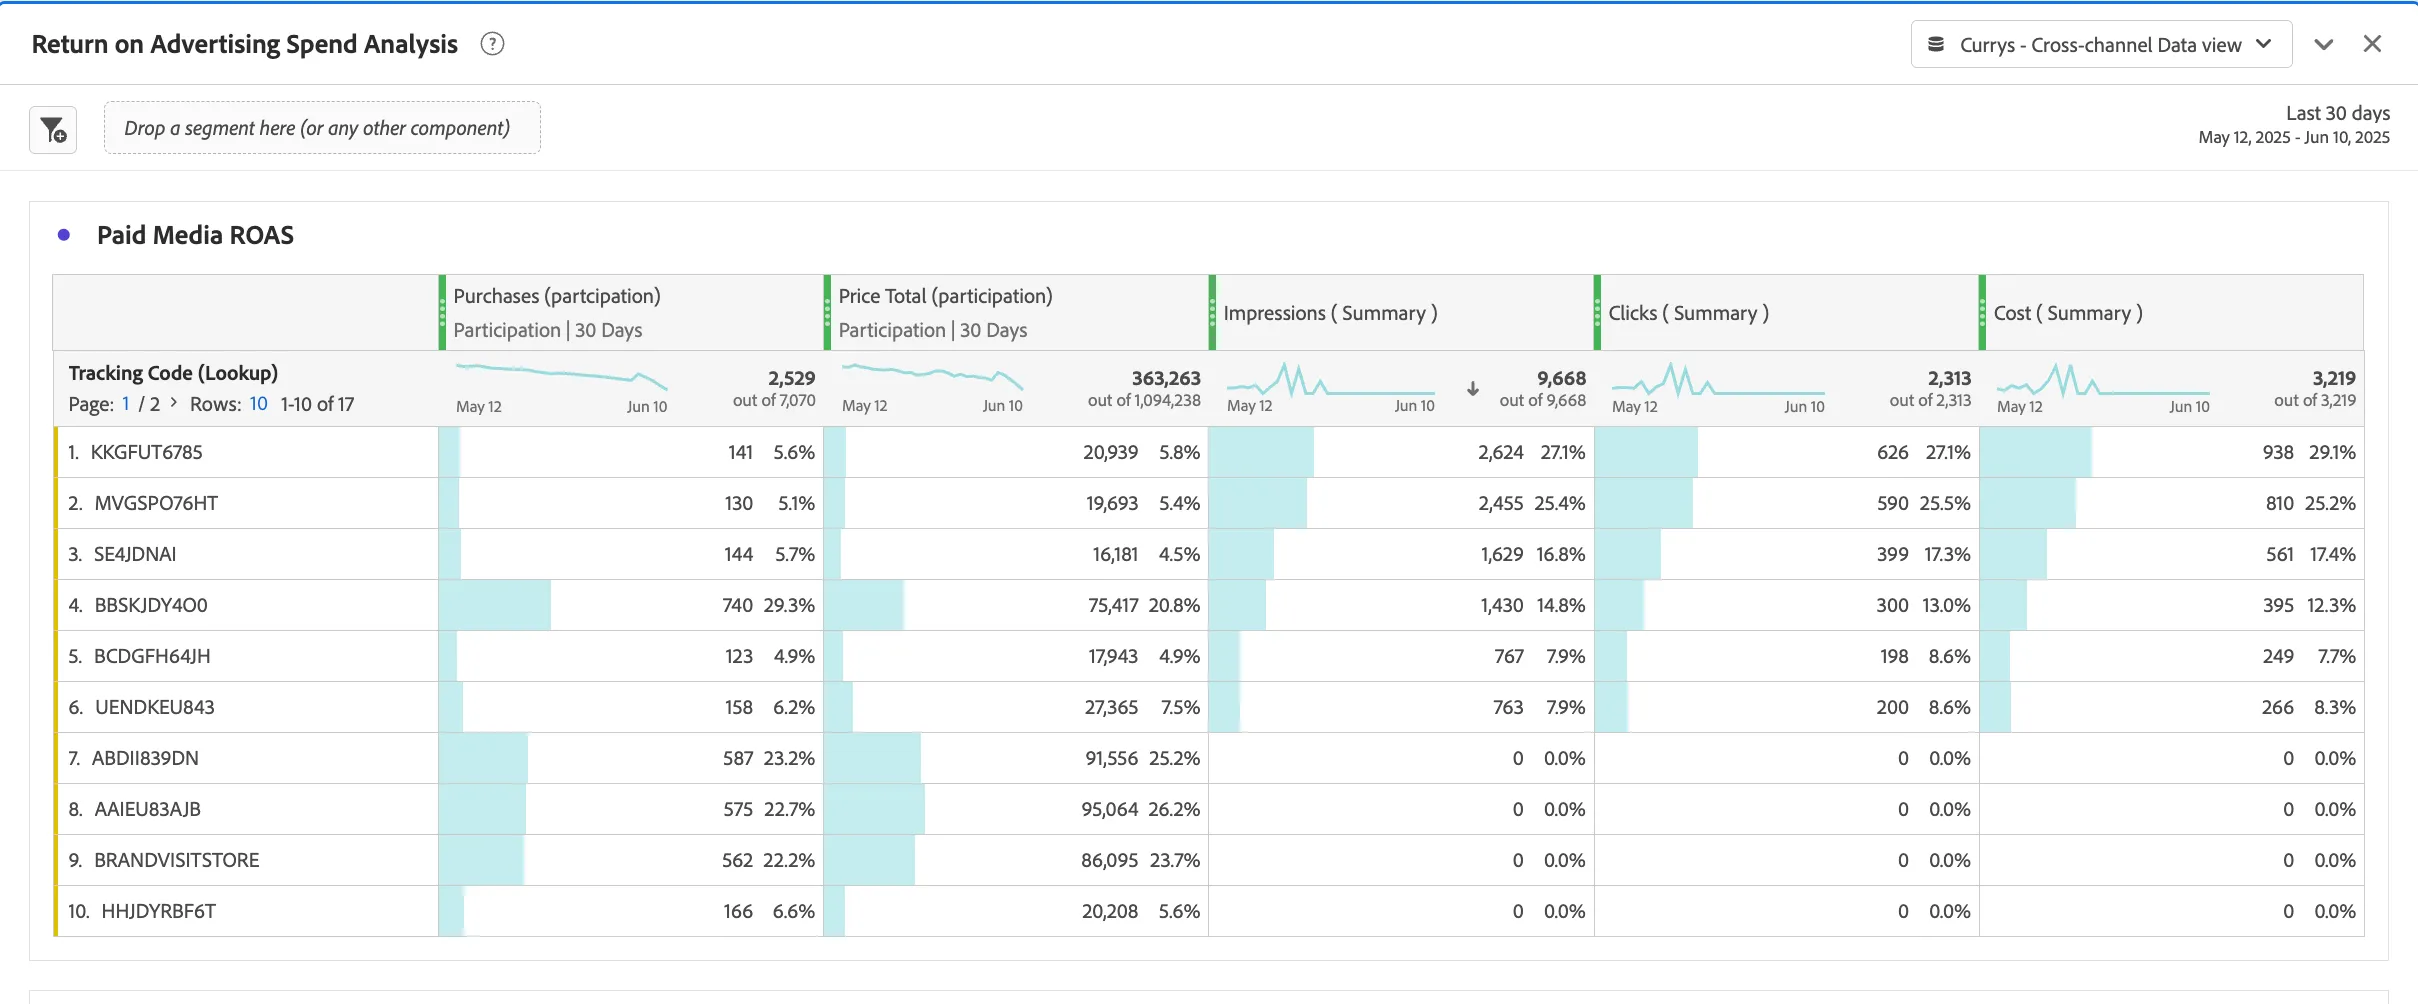Click the data view database icon

coord(1936,44)
